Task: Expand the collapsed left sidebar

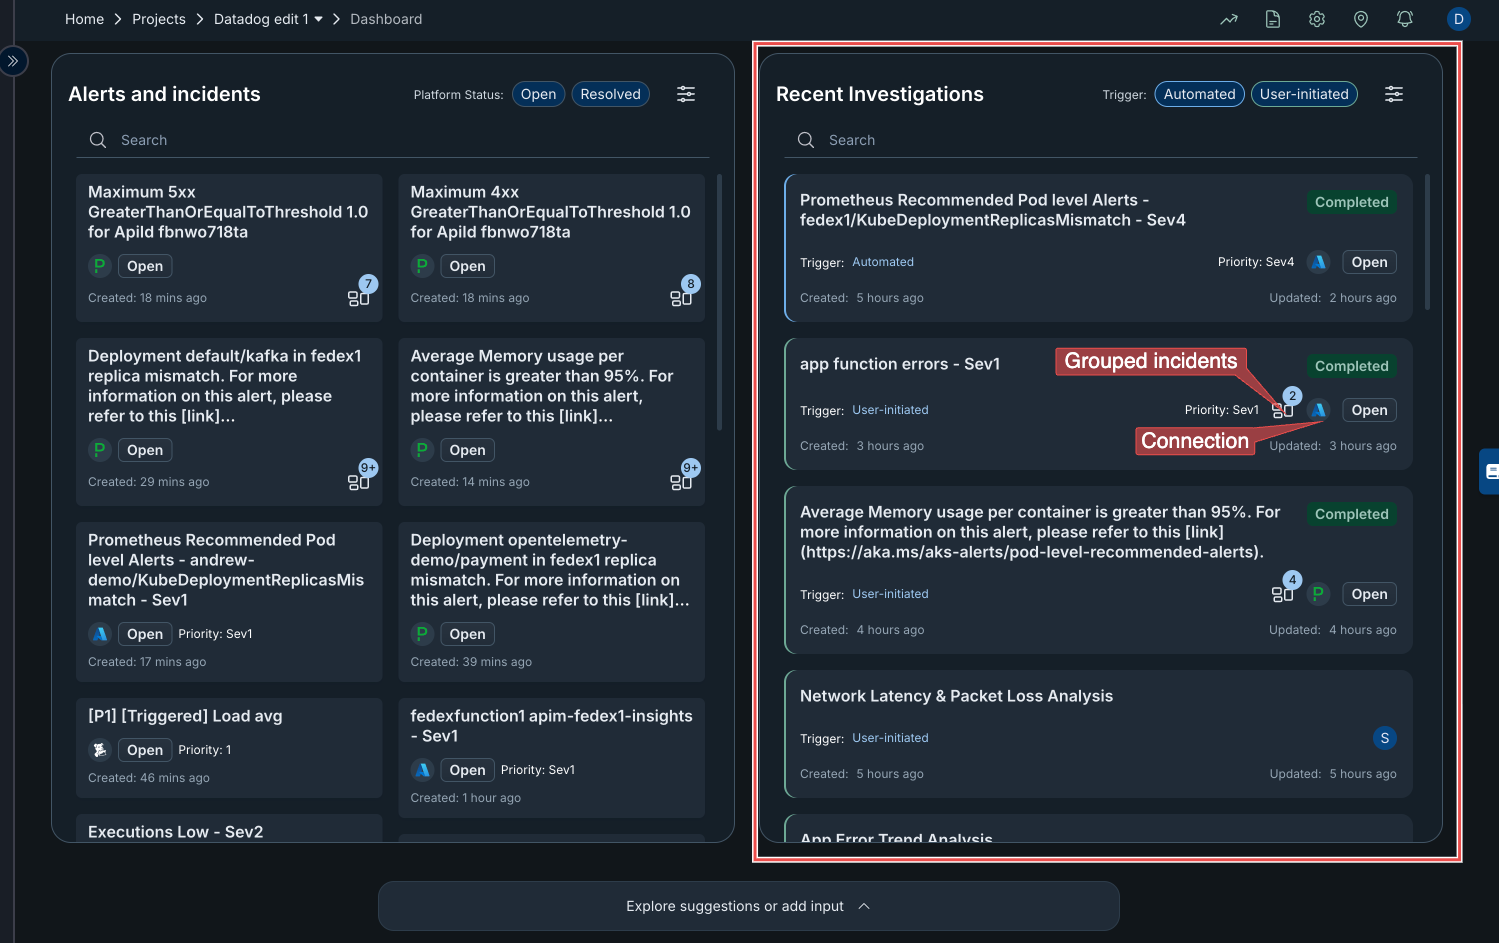Action: (x=13, y=61)
